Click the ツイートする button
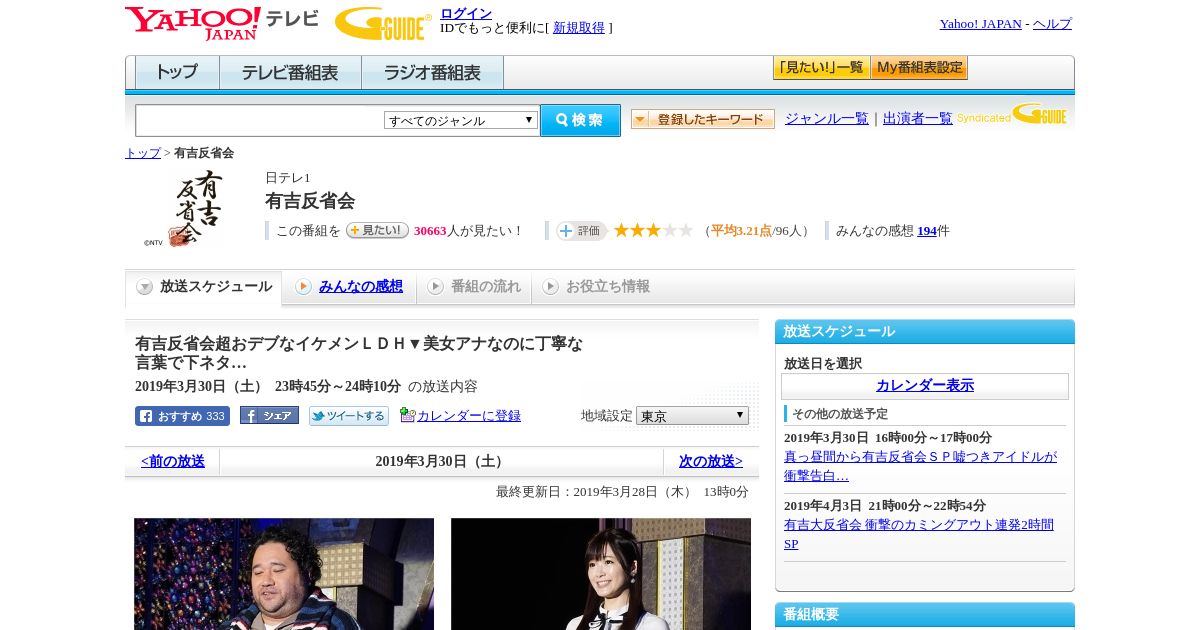Screen dimensions: 1200x630 click(x=348, y=416)
